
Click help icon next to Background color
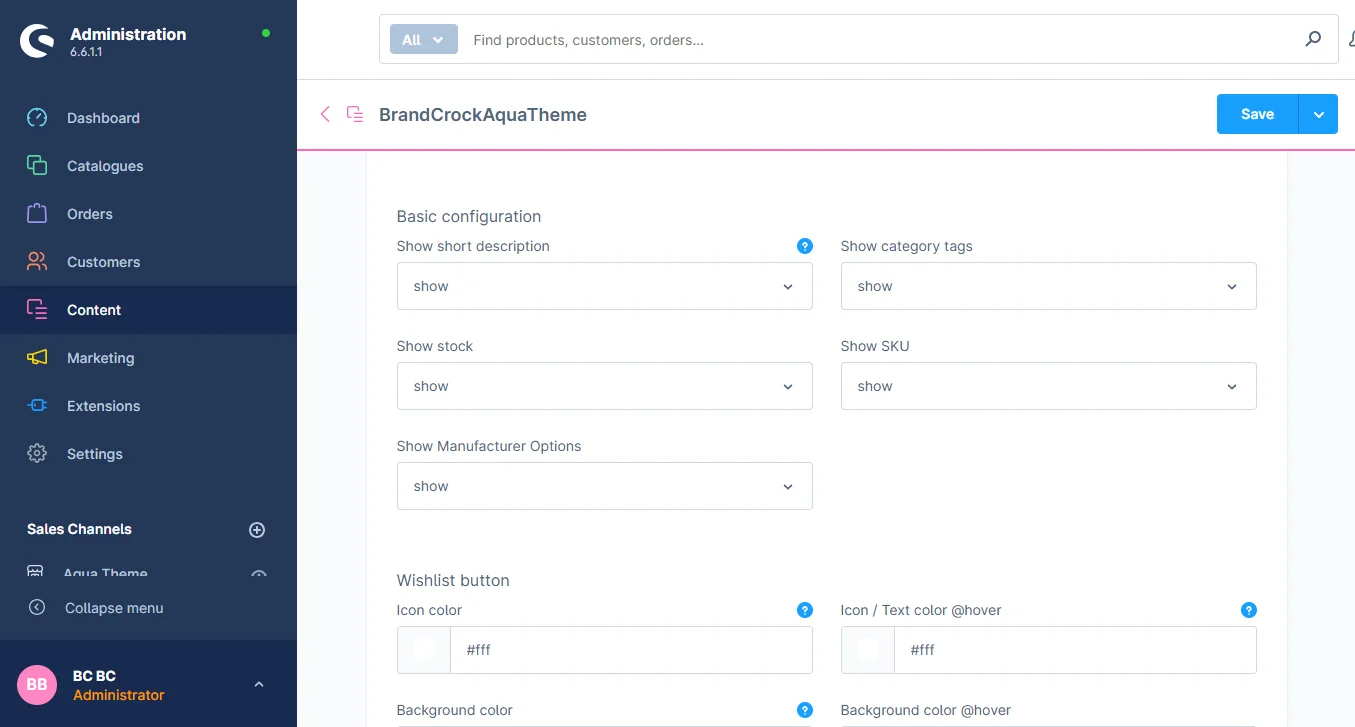(x=804, y=710)
